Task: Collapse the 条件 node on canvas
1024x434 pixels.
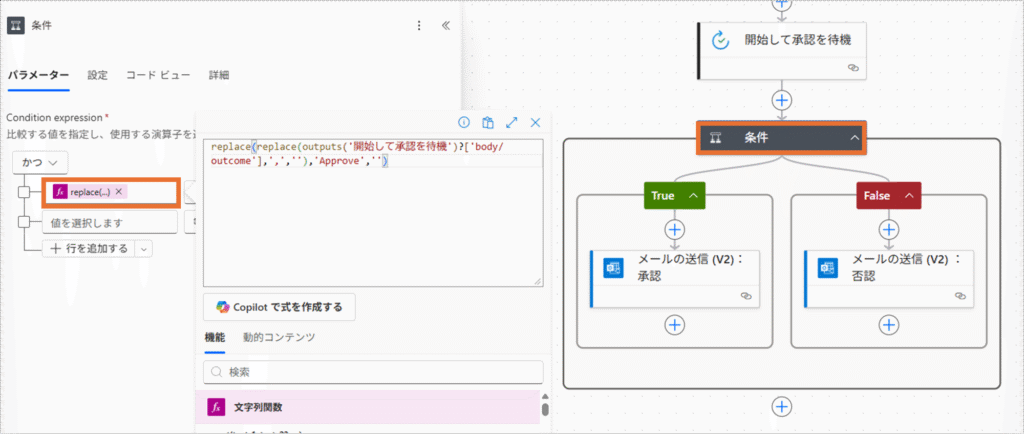Action: (x=854, y=137)
